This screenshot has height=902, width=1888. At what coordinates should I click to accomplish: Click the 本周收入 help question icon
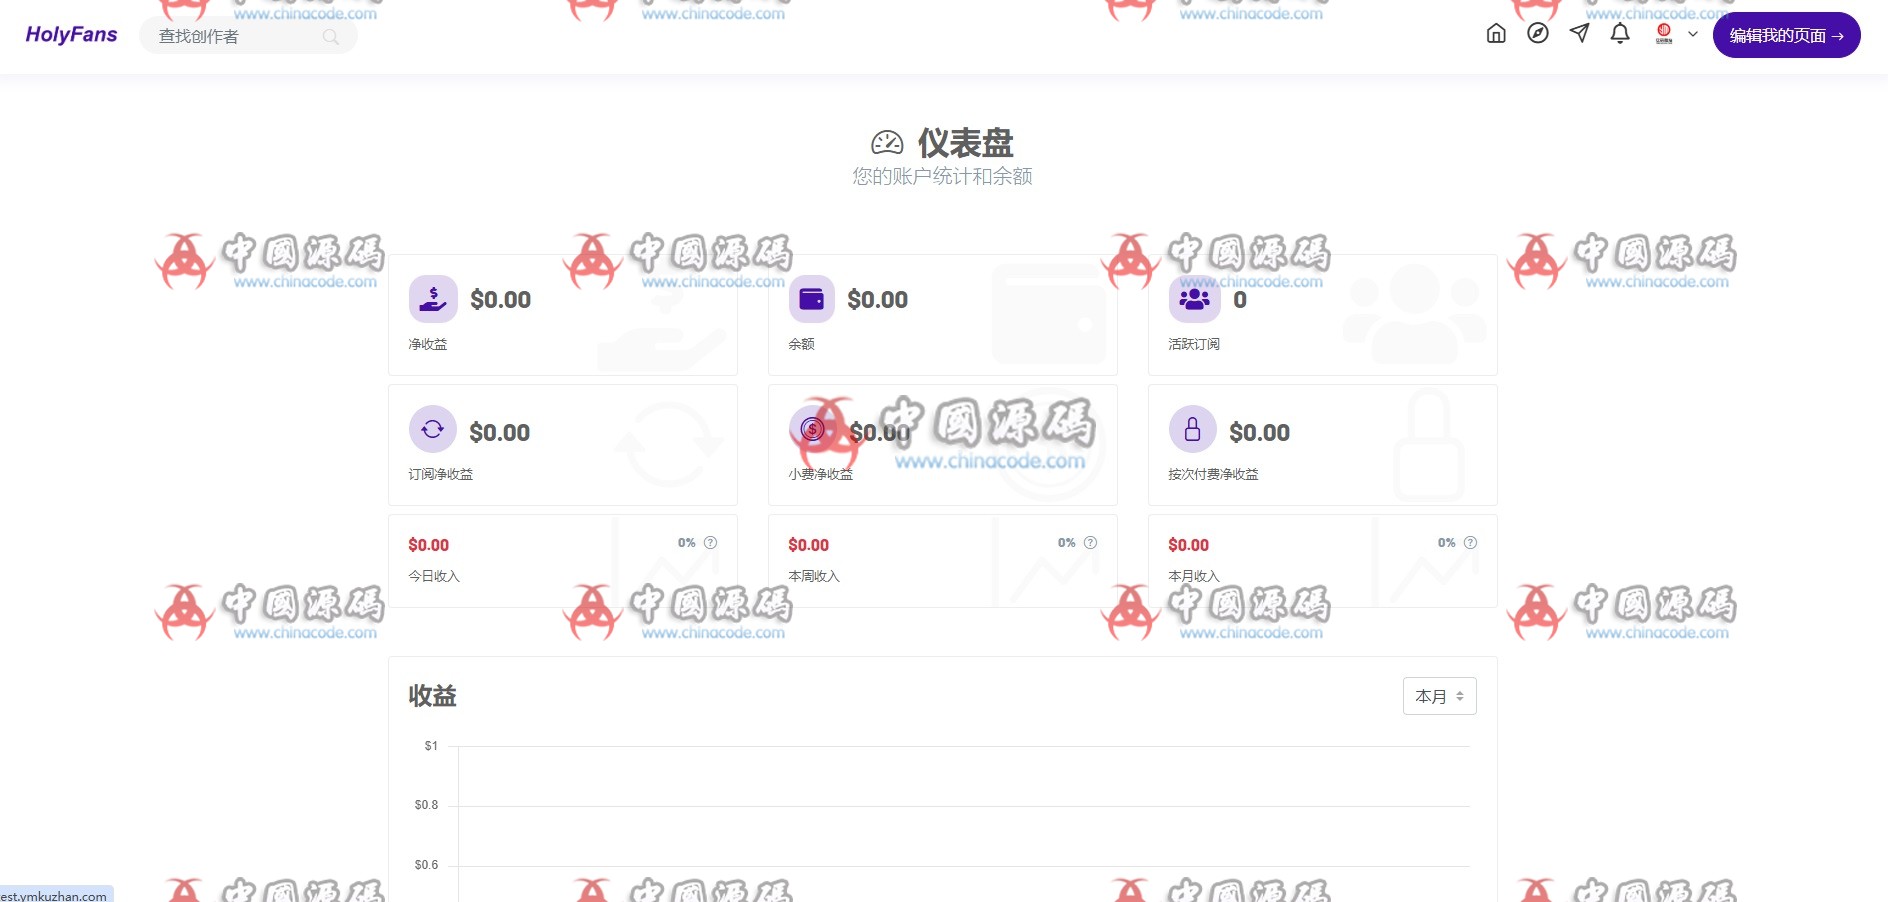tap(1090, 543)
